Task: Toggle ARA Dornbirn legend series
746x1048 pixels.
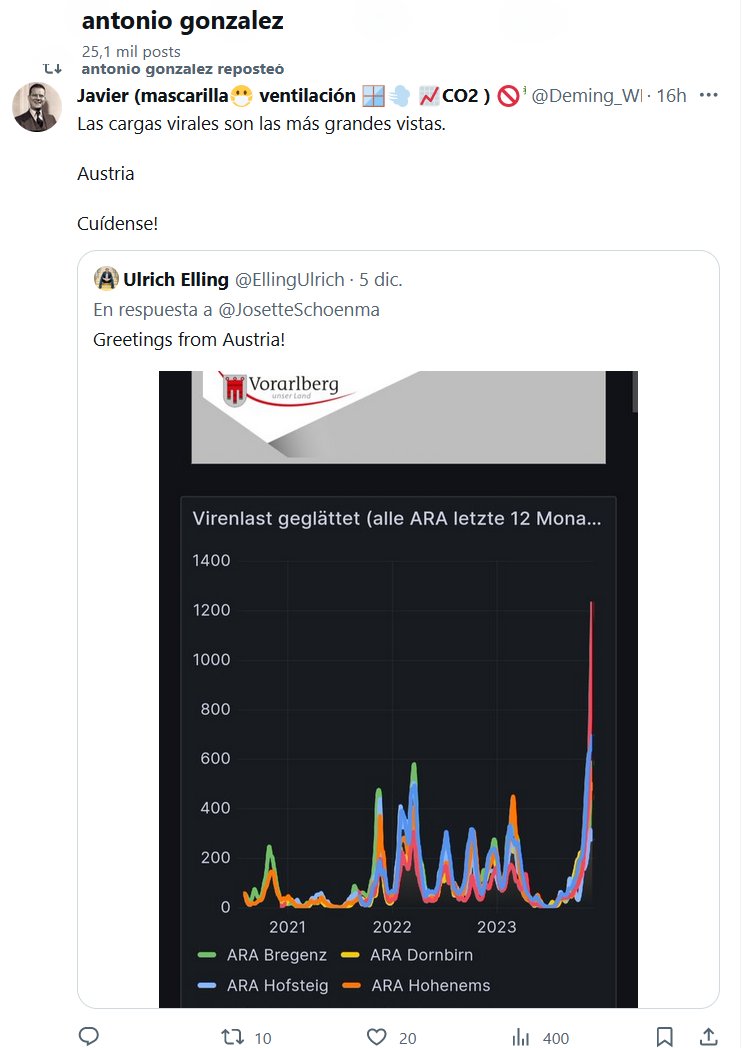Action: 415,955
